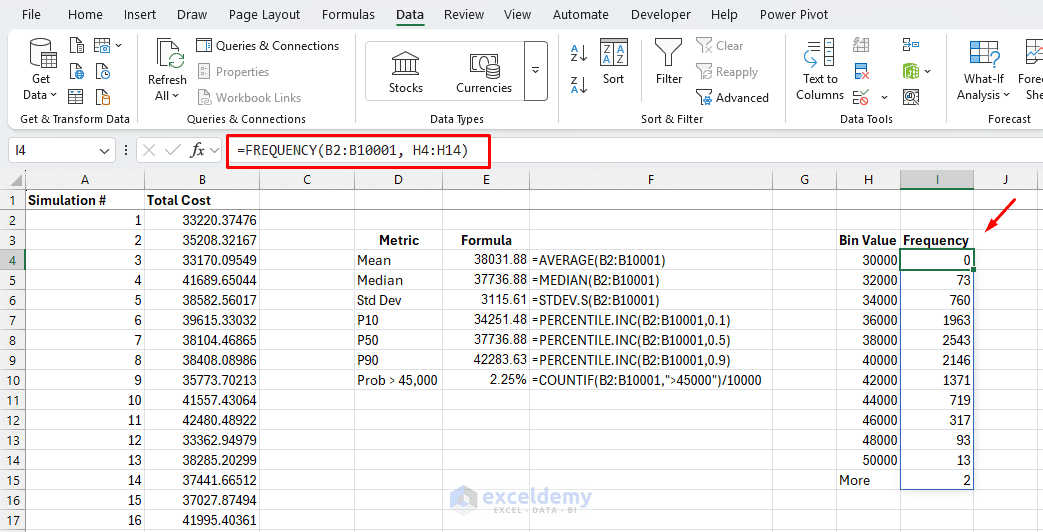Sort A to Z ascending
This screenshot has height=532, width=1043.
[x=579, y=52]
